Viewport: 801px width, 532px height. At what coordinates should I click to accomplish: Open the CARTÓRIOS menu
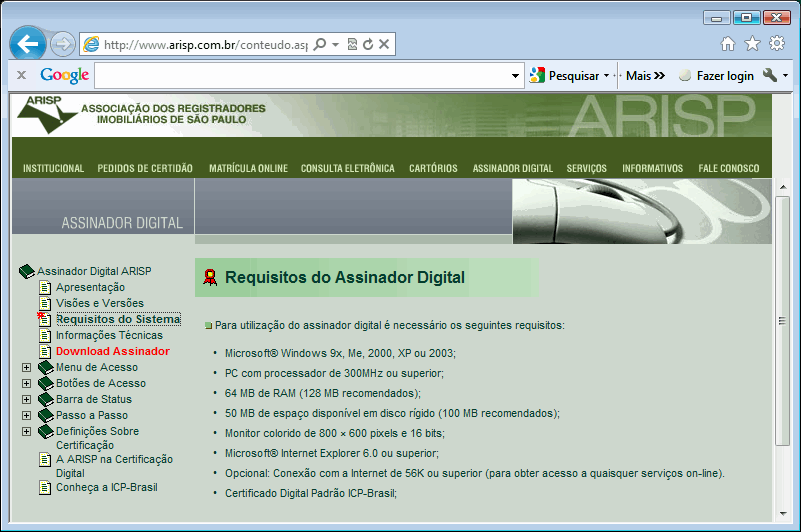[433, 168]
